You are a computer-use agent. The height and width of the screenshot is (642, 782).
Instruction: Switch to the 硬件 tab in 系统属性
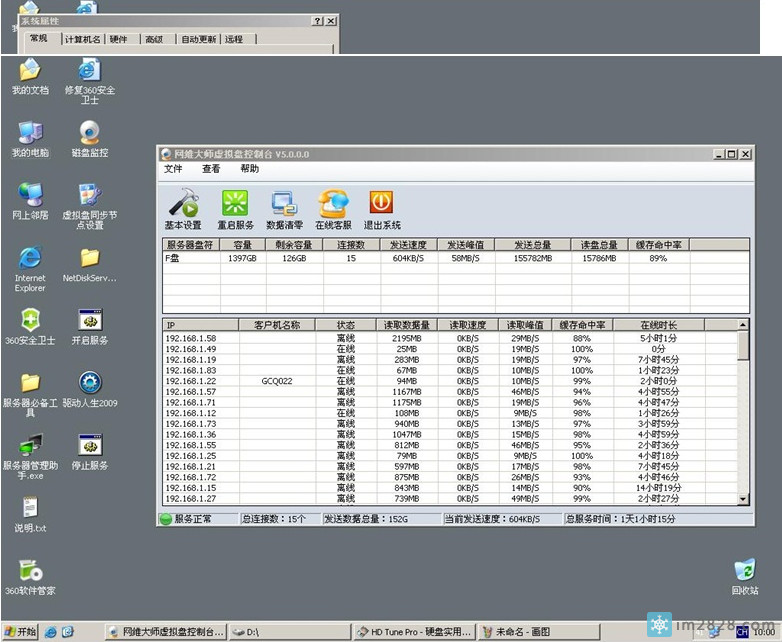pos(118,39)
